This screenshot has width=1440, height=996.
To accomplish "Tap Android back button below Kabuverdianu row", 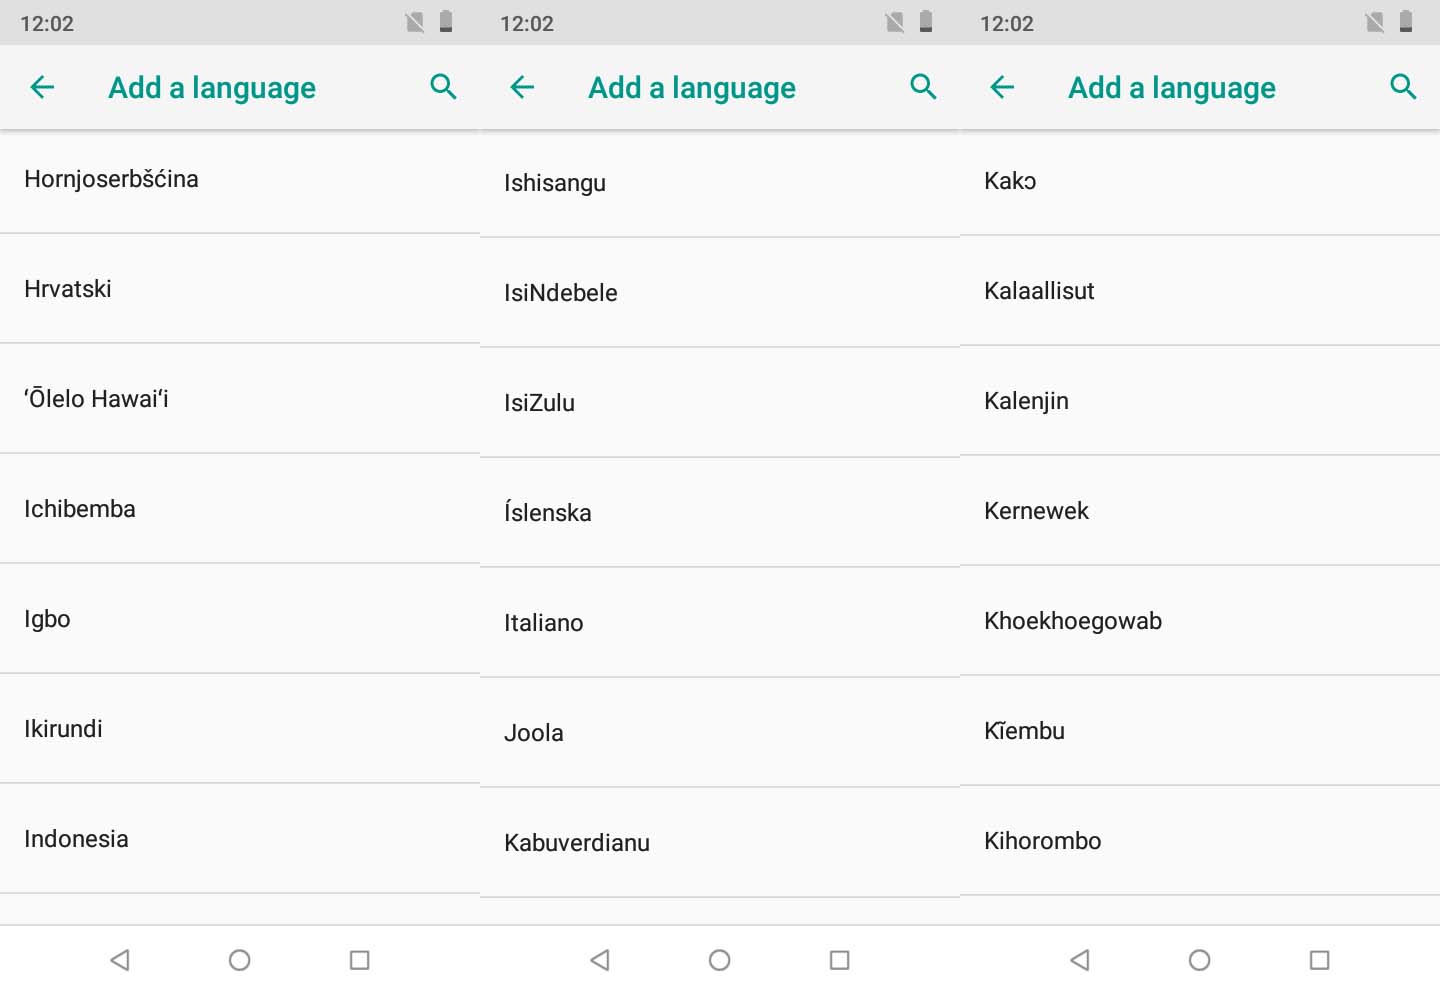I will tap(600, 960).
